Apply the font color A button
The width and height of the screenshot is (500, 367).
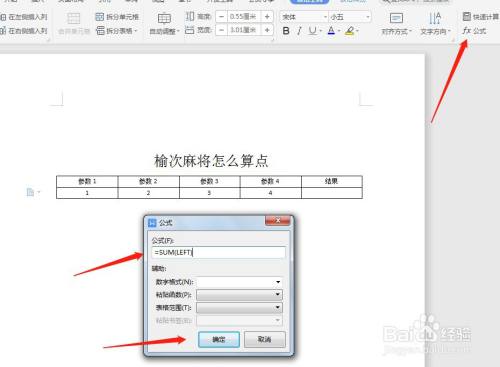(331, 31)
